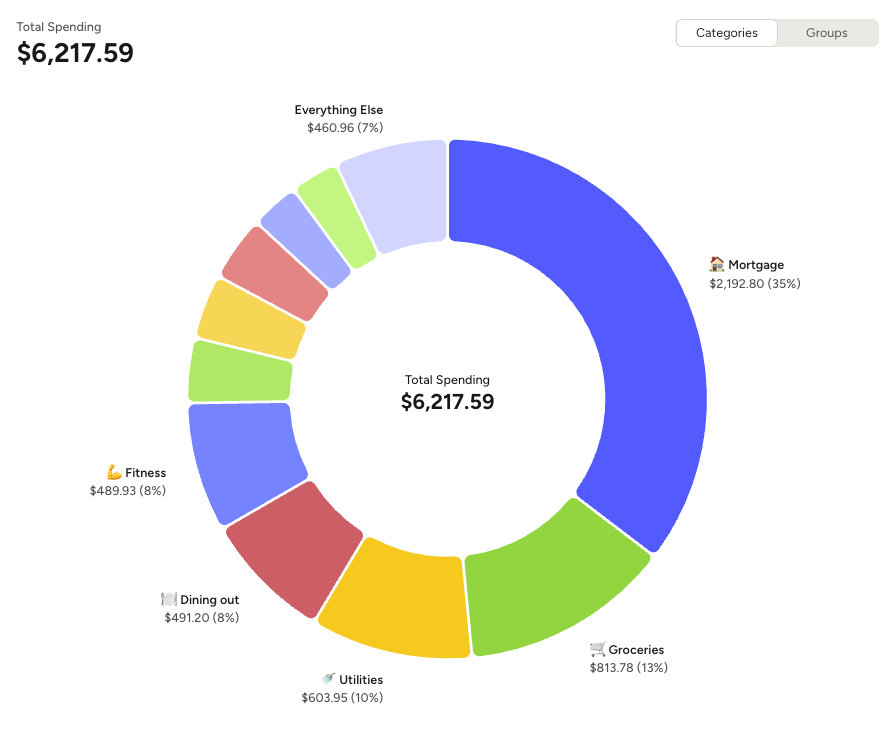Click the house icon next to Mortgage
The width and height of the screenshot is (893, 736).
[715, 264]
